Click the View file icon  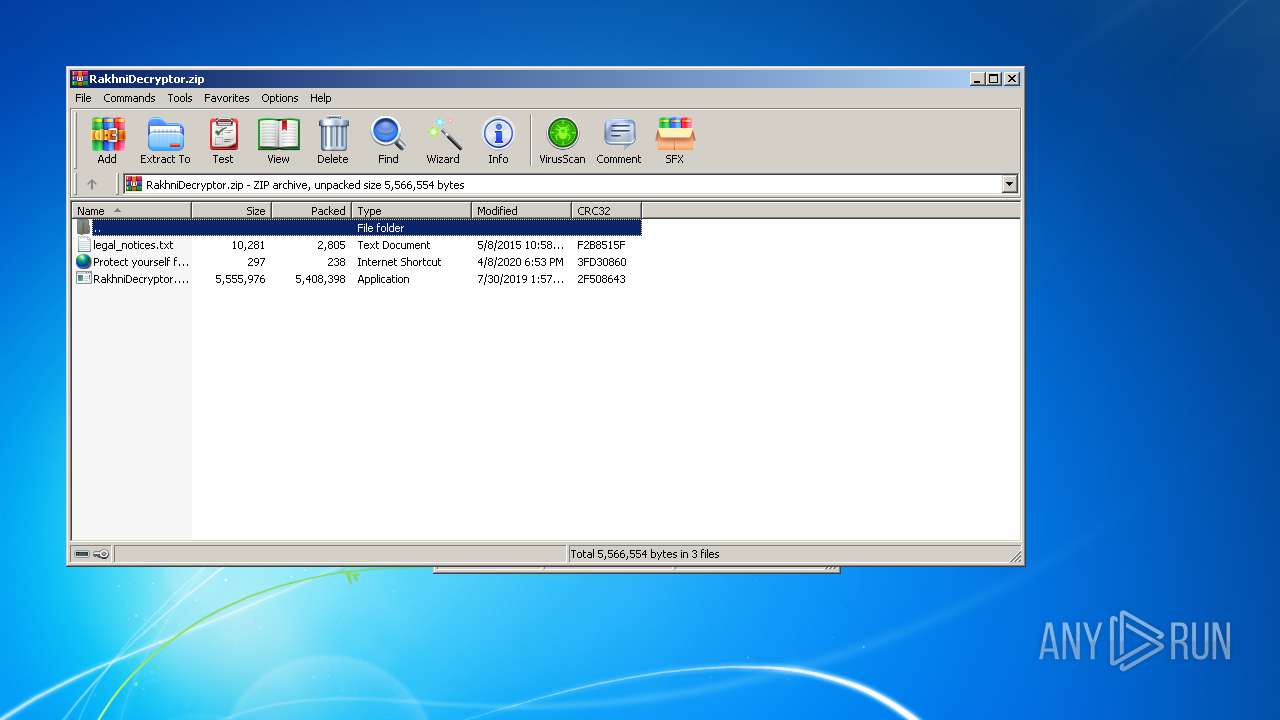278,140
